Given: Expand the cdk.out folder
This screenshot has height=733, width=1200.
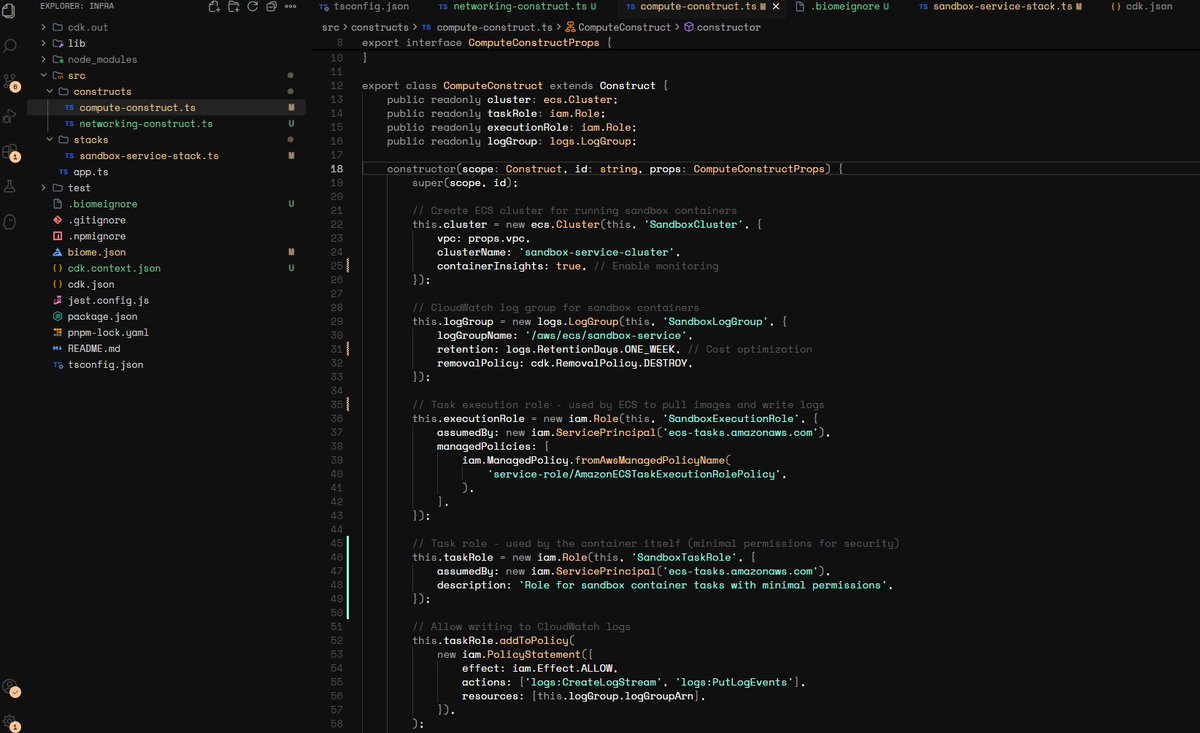Looking at the screenshot, I should (166, 27).
